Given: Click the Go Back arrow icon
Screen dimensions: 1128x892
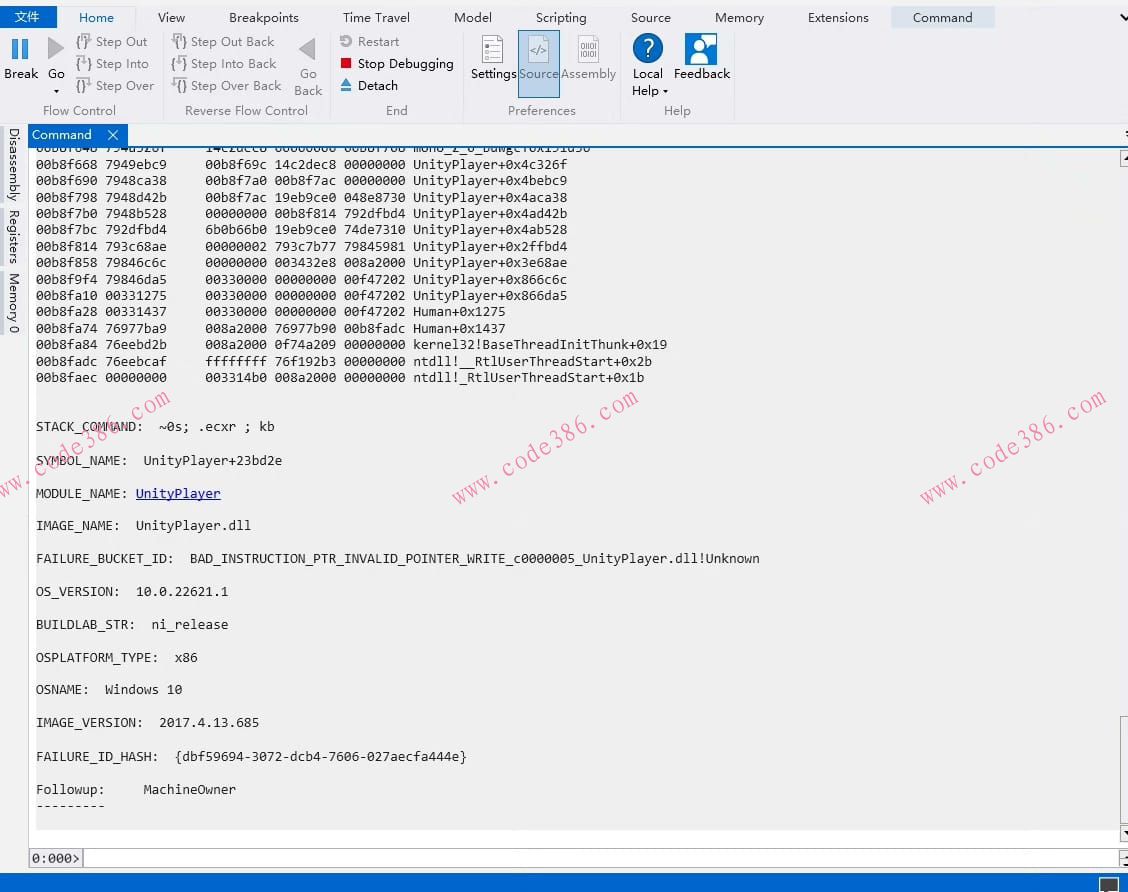Looking at the screenshot, I should 308,49.
